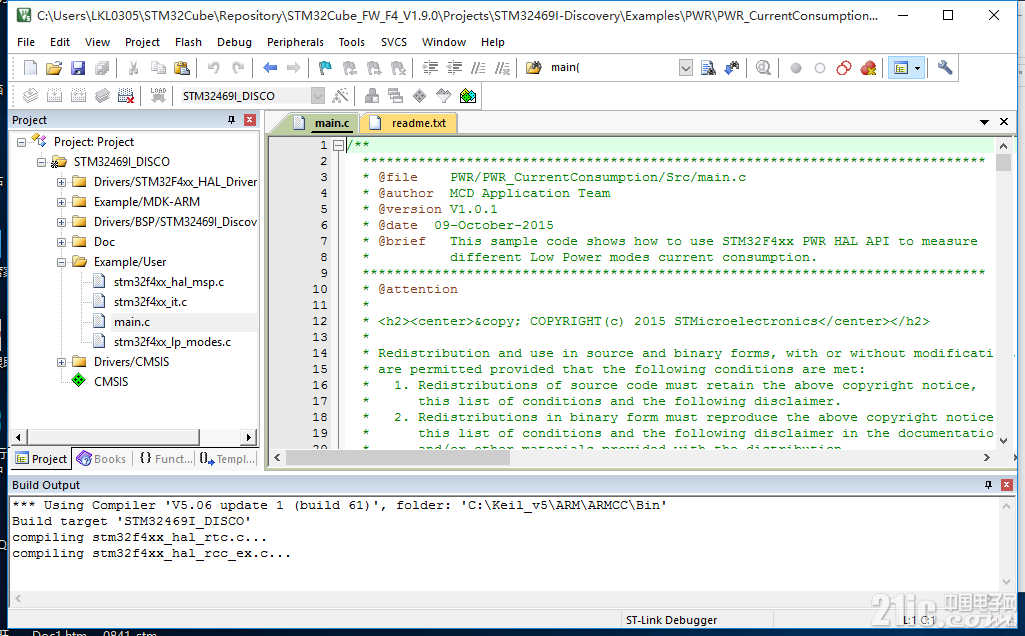
Task: Click the Copy icon in the toolbar
Action: point(158,68)
